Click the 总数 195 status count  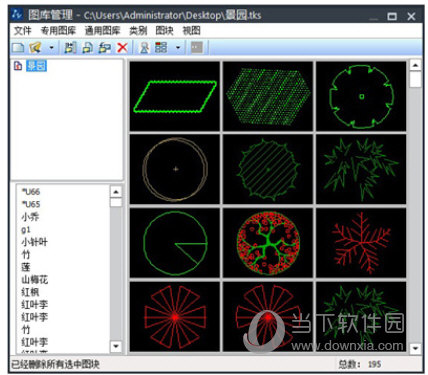point(360,364)
